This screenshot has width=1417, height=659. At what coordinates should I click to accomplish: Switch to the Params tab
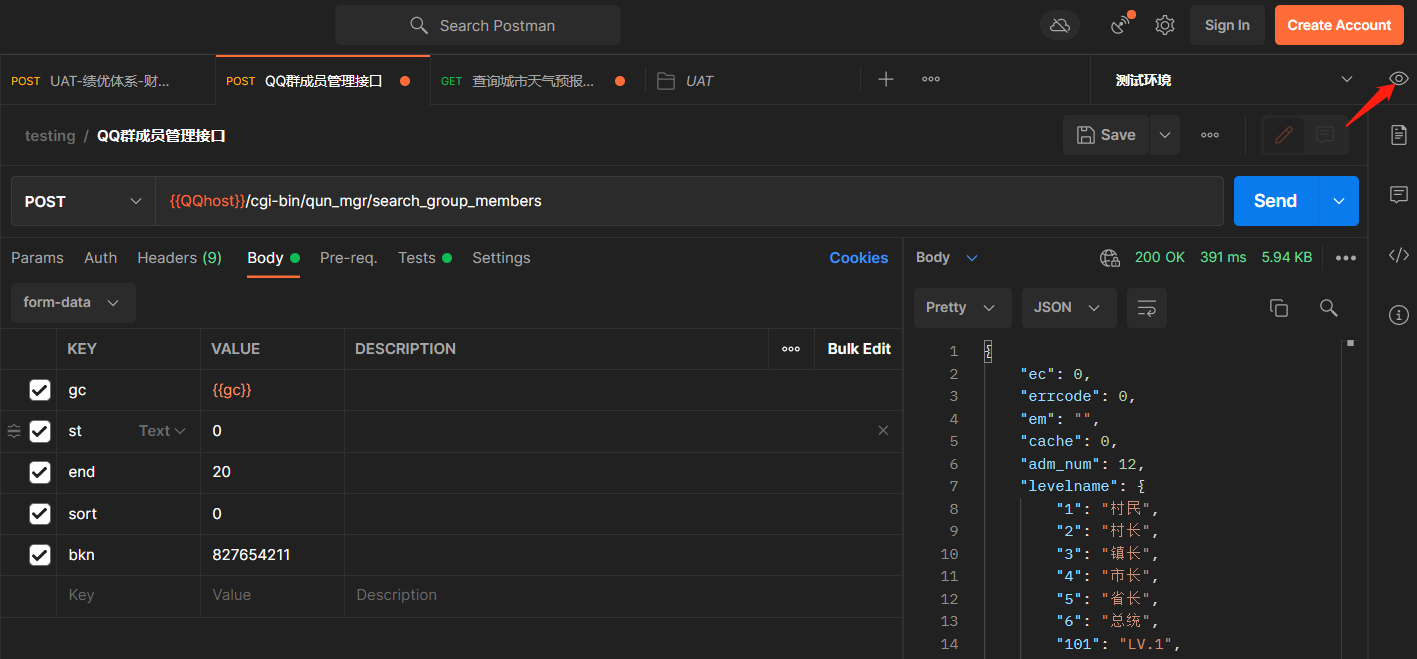coord(37,258)
